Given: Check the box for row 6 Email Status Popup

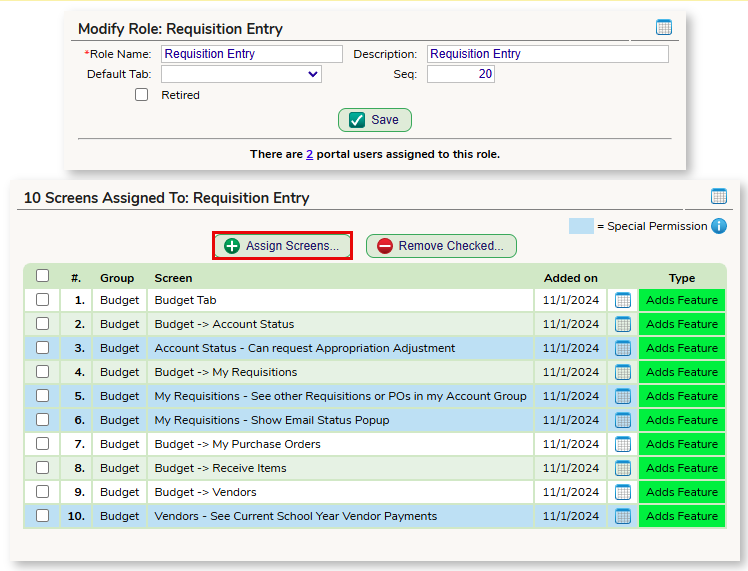Looking at the screenshot, I should [42, 419].
